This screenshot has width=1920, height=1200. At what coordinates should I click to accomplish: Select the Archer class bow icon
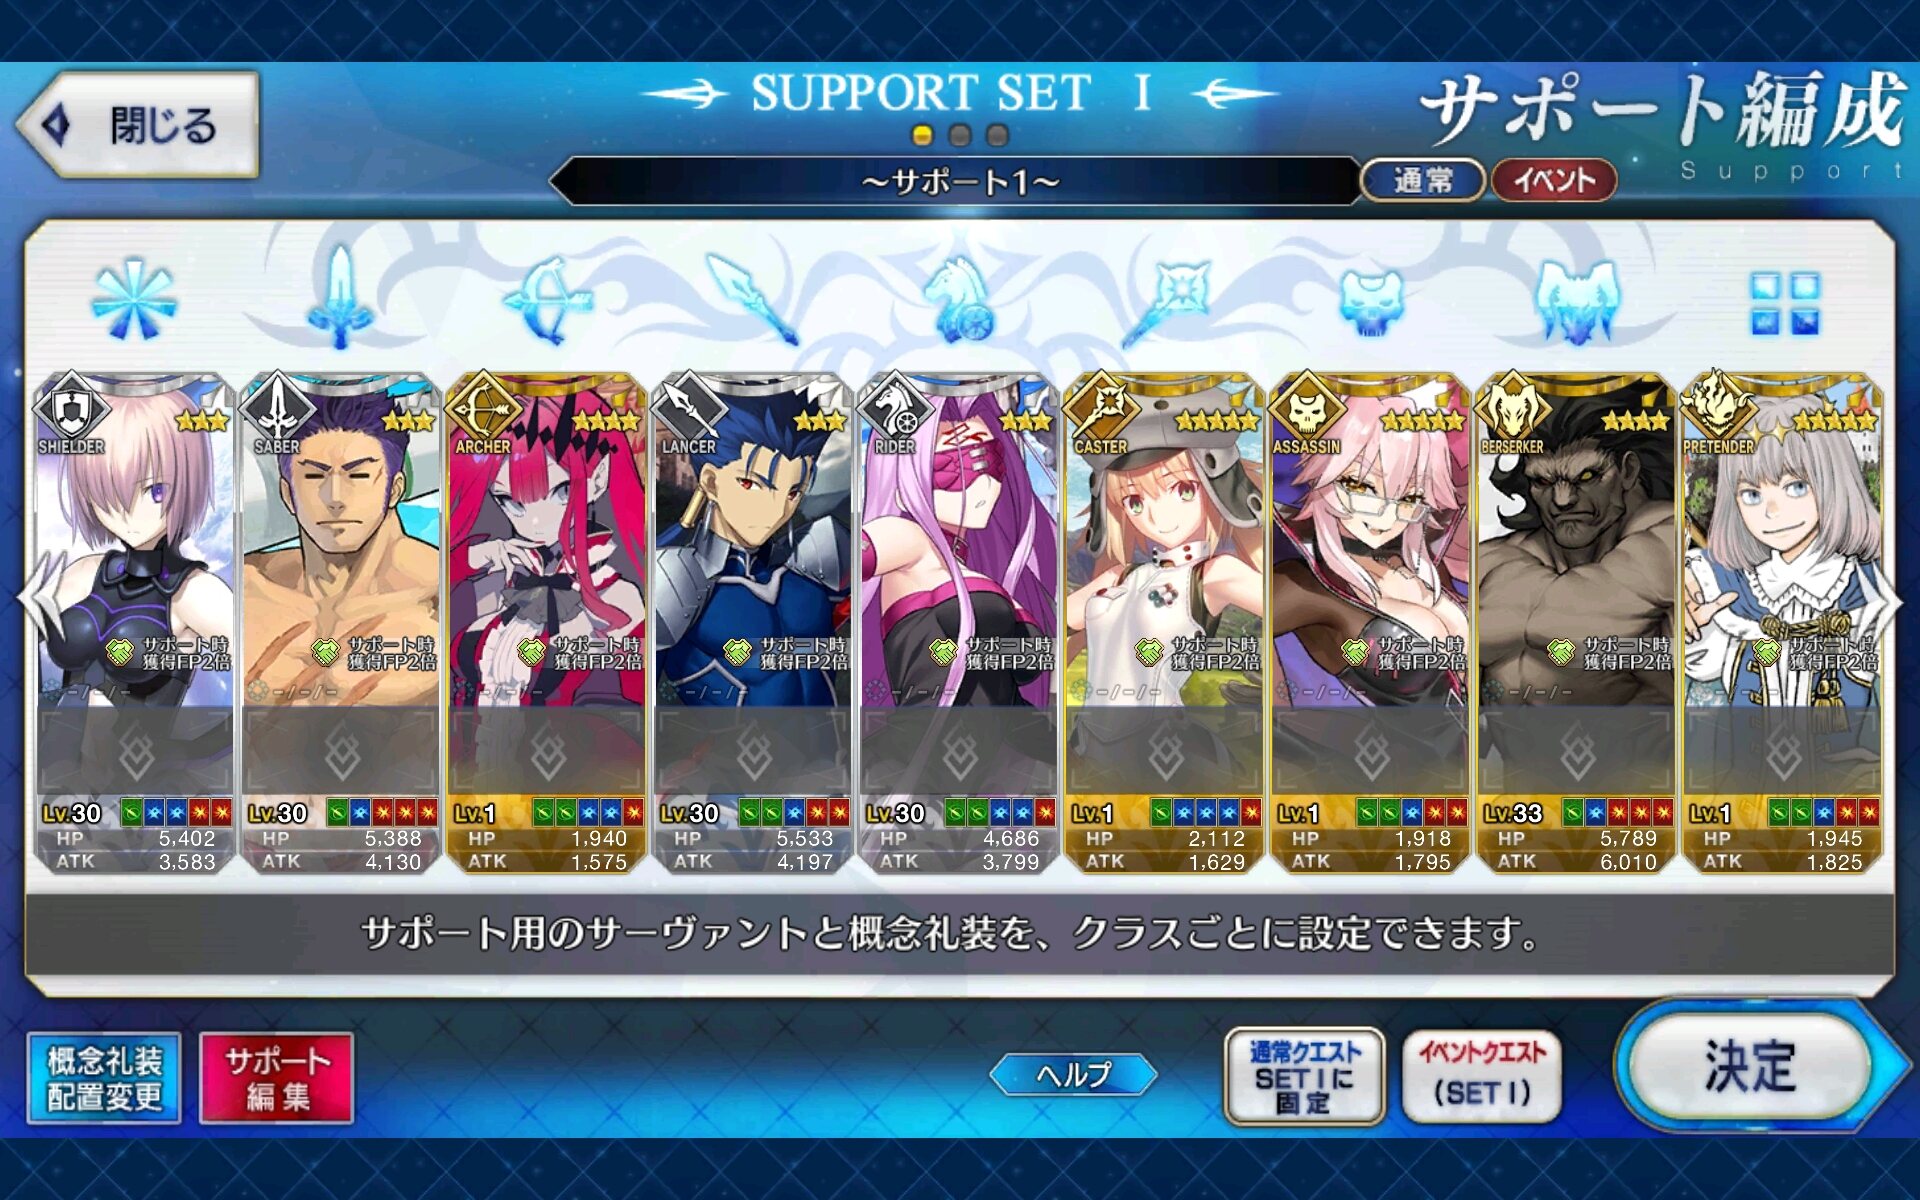[x=548, y=300]
